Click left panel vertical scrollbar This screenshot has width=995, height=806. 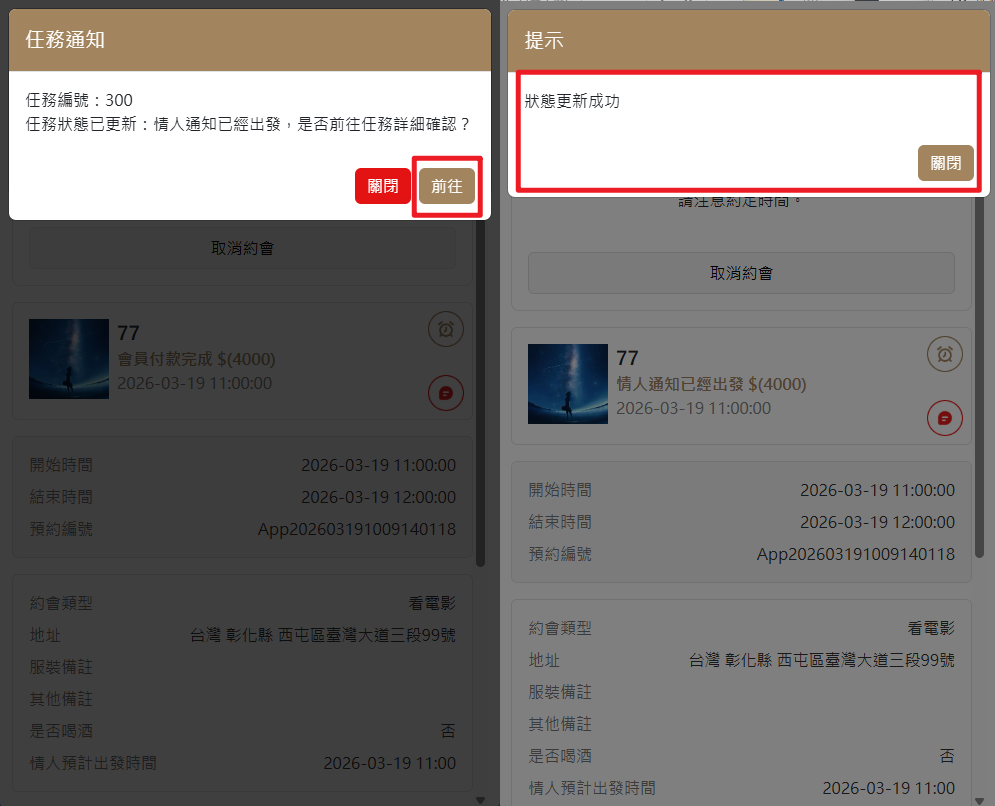[x=480, y=393]
